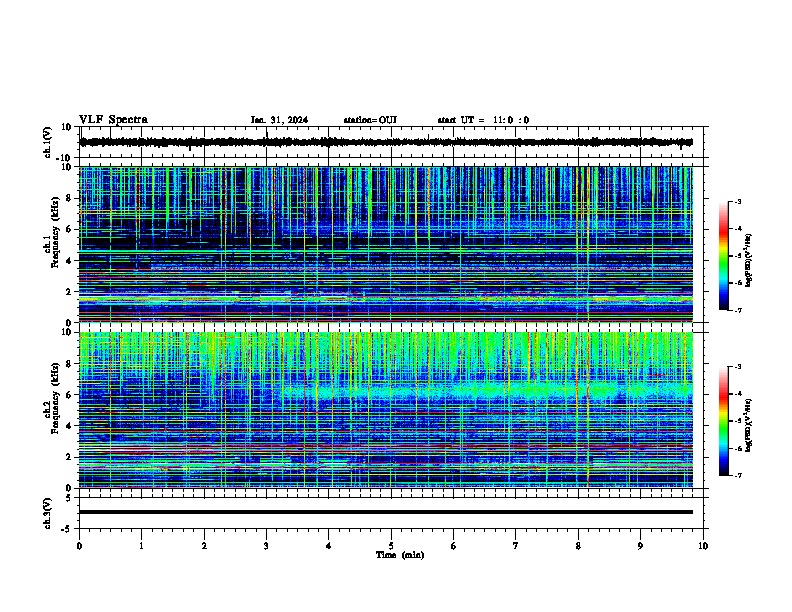792x612 pixels.
Task: Click time axis tick label "9"
Action: [x=640, y=546]
